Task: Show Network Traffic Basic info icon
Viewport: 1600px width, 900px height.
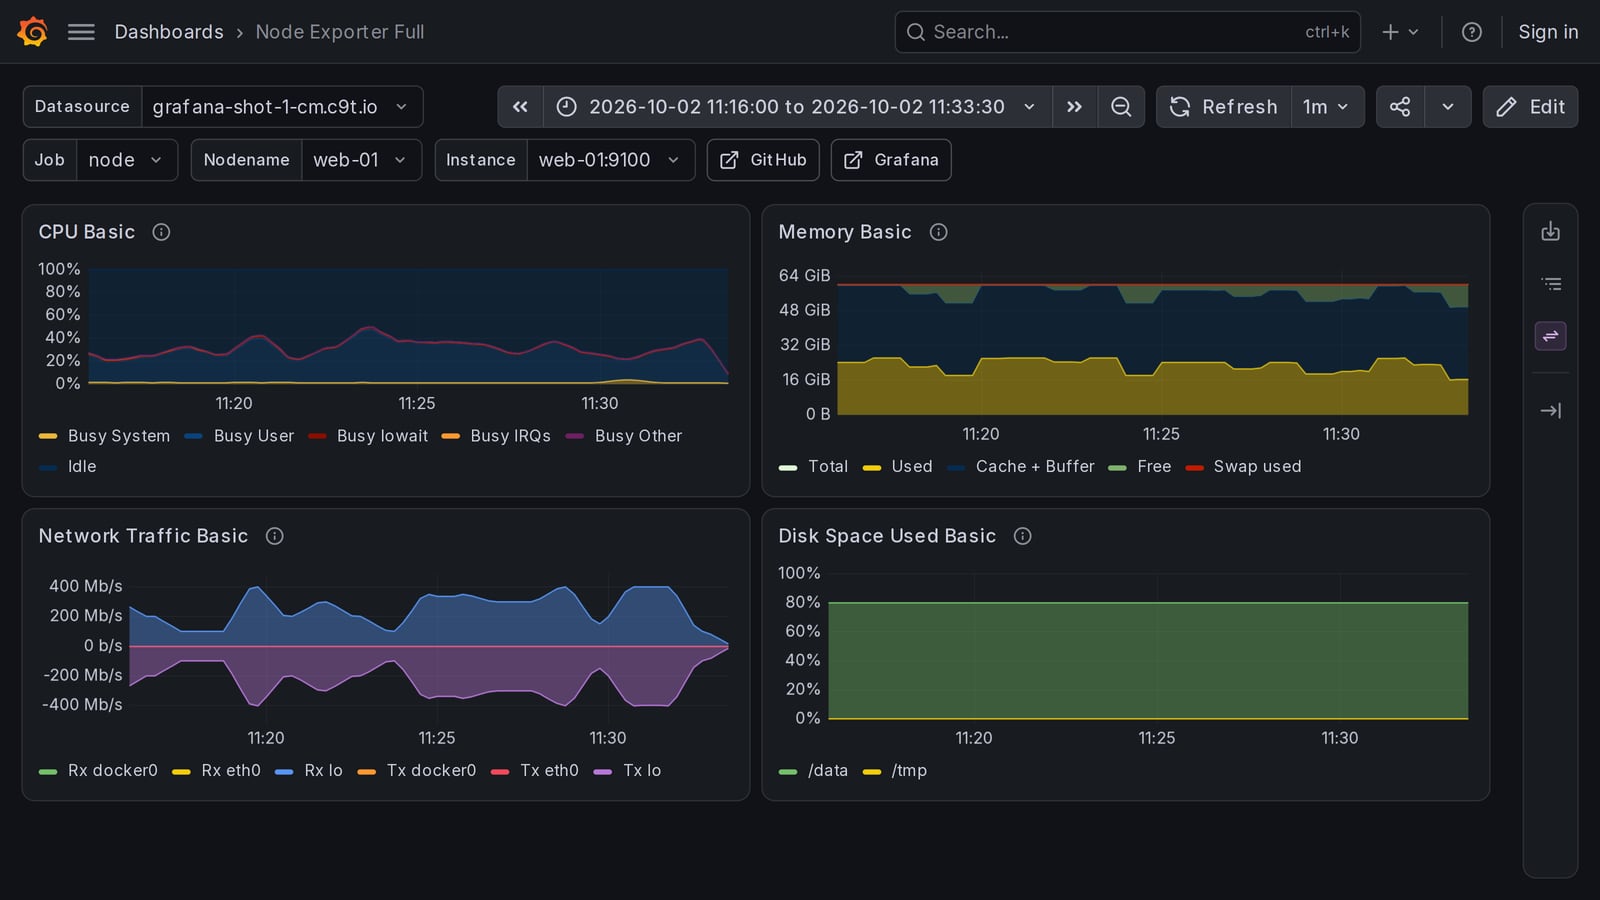Action: 274,536
